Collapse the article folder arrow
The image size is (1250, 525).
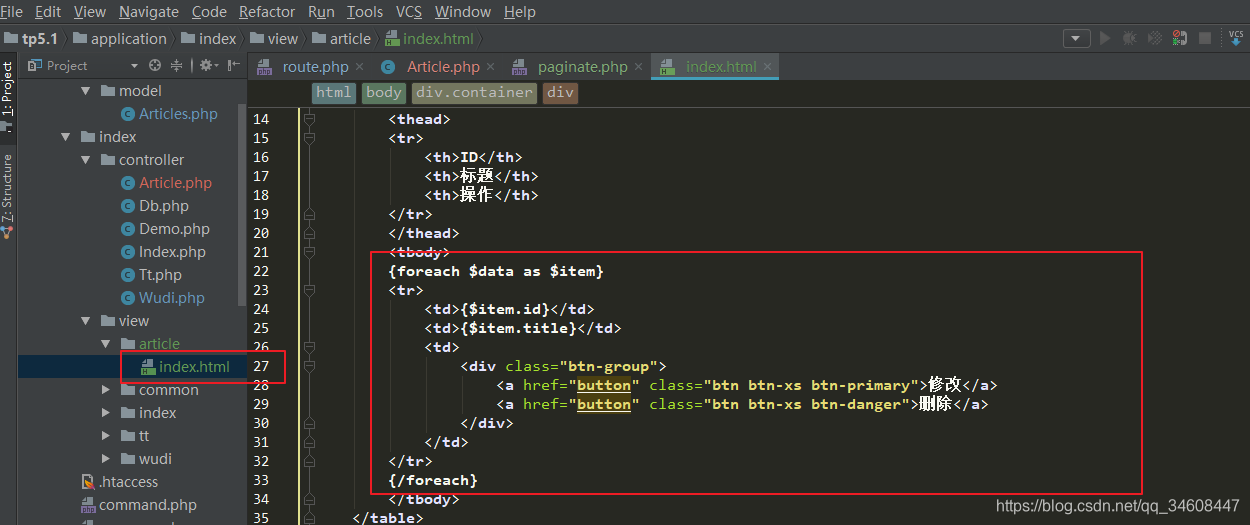[106, 344]
